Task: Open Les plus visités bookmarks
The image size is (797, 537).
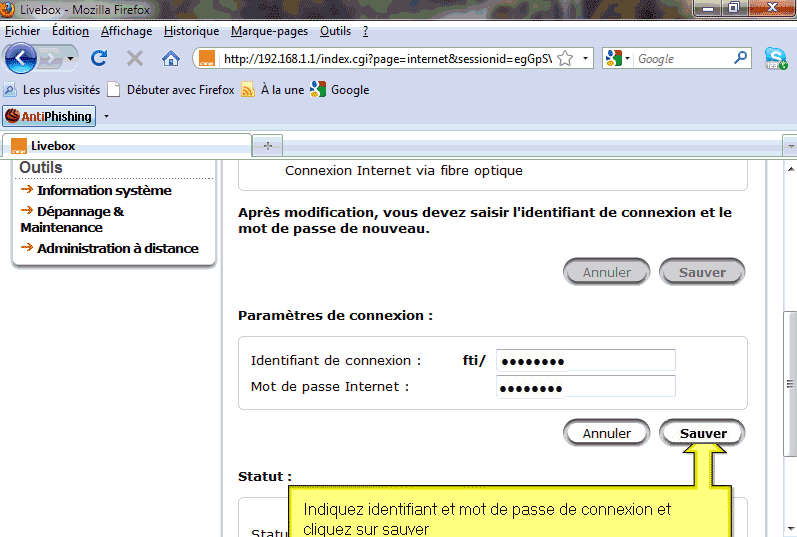Action: point(52,90)
